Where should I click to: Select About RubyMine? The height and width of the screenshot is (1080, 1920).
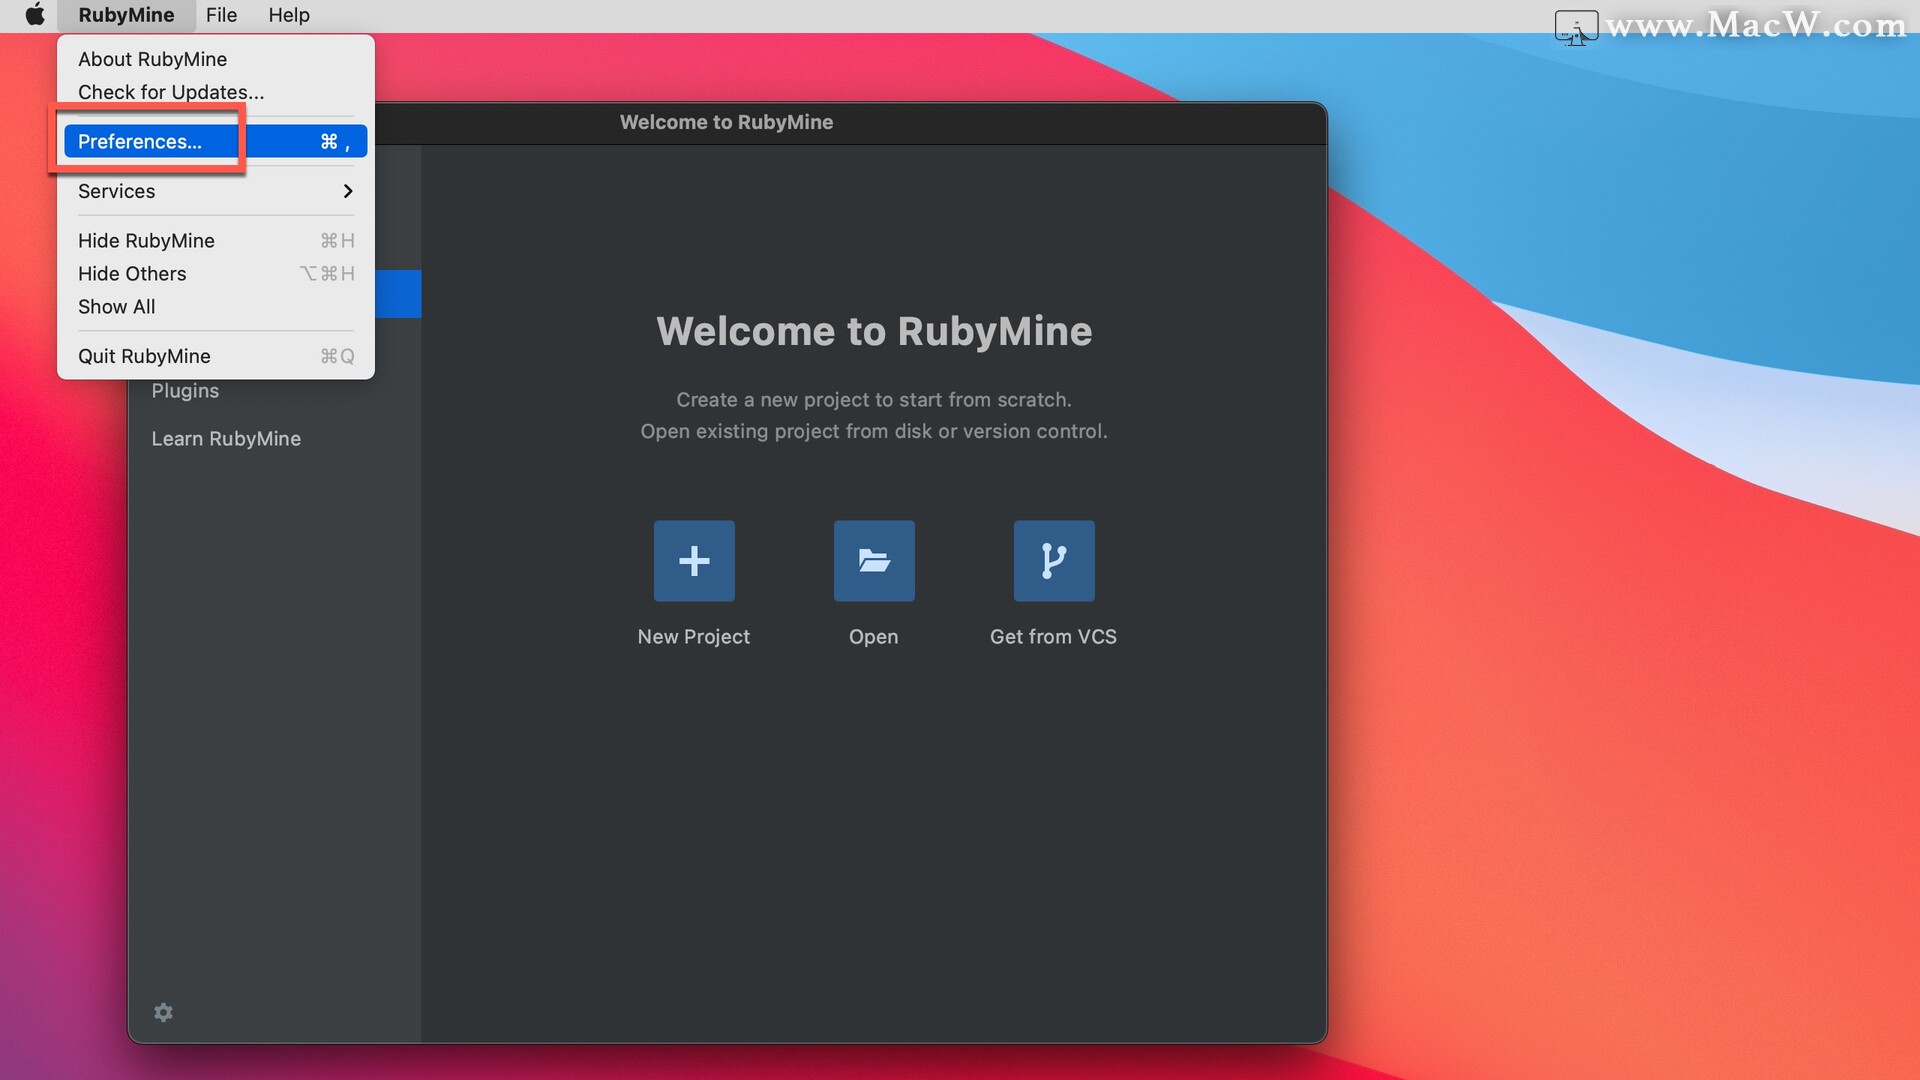point(216,59)
